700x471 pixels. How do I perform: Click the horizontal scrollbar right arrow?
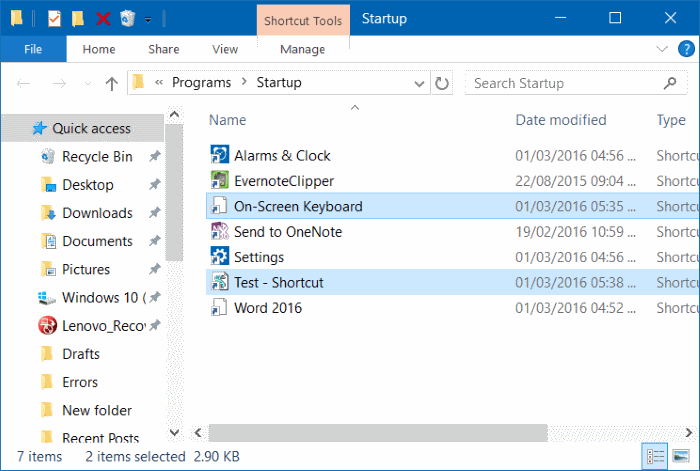[x=688, y=433]
